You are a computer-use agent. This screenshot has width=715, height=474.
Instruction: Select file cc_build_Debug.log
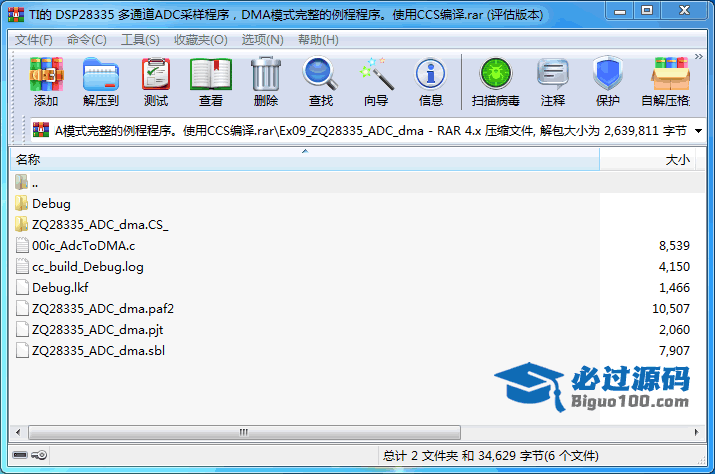click(358, 267)
